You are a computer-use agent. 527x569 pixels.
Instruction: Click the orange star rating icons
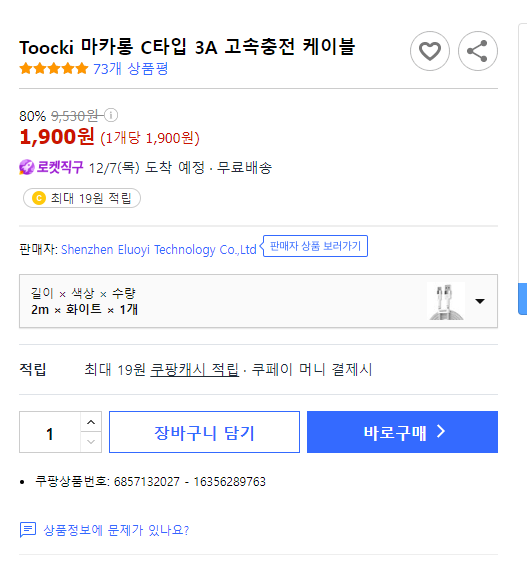54,68
